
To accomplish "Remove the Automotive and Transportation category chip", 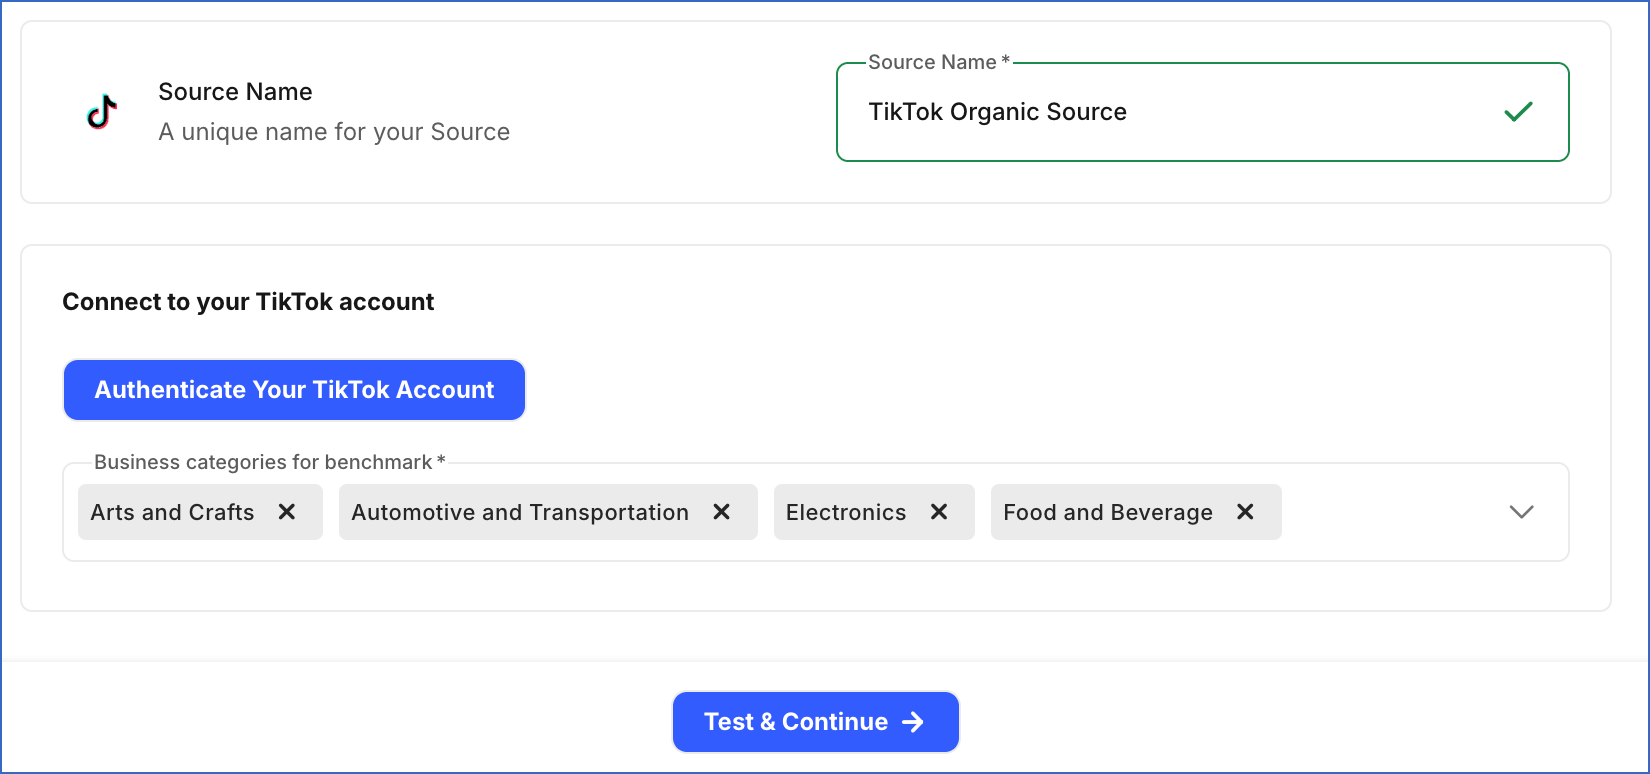I will 722,512.
